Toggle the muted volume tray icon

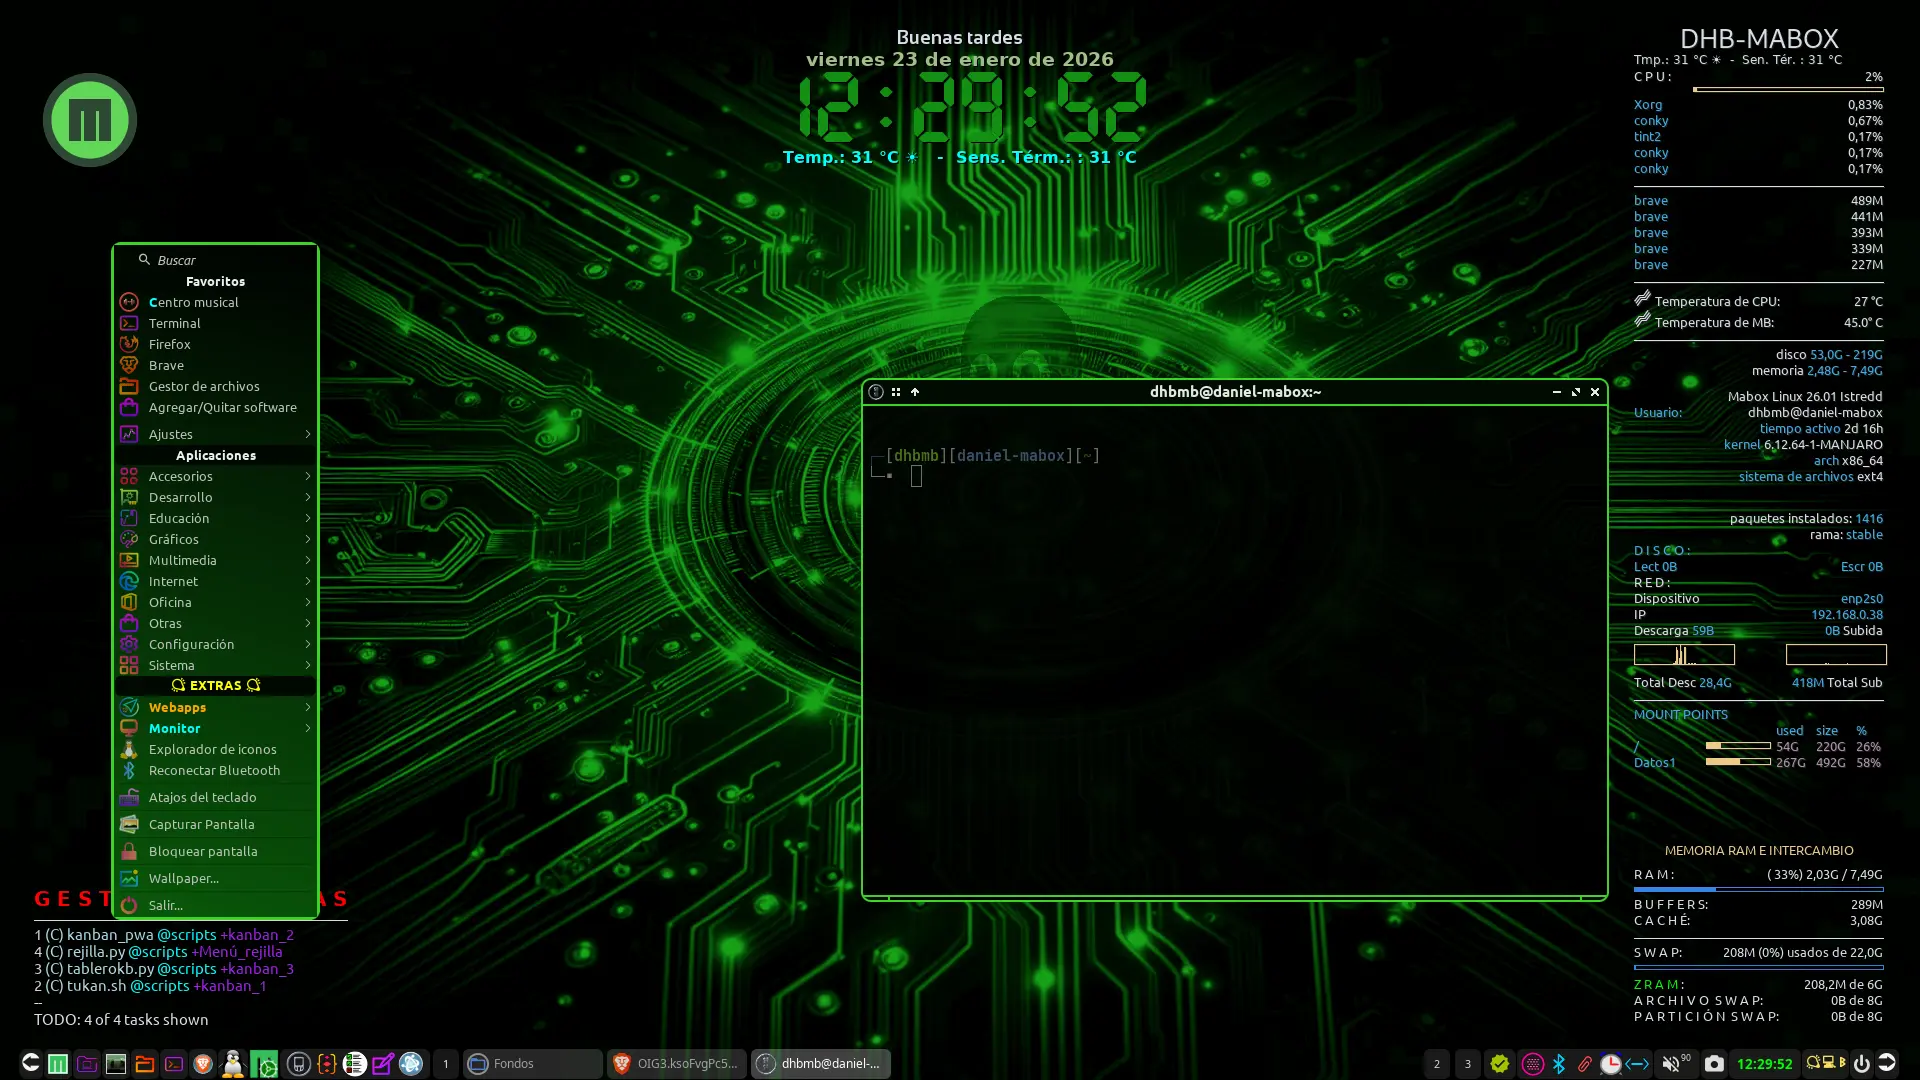(x=1670, y=1064)
